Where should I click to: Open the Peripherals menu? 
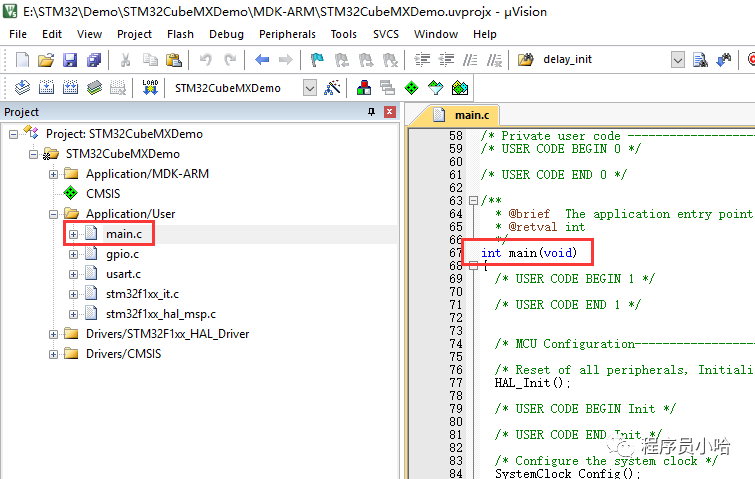pyautogui.click(x=287, y=34)
